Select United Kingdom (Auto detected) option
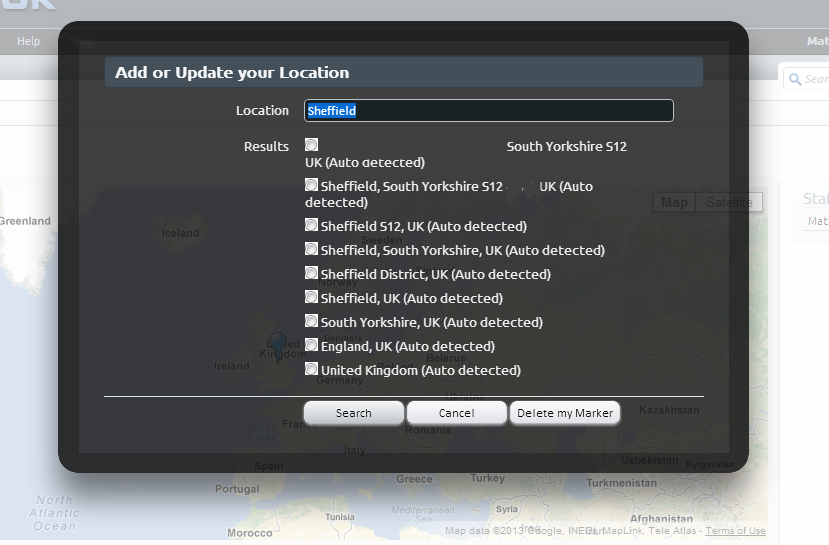Viewport: 829px width, 545px height. tap(311, 369)
